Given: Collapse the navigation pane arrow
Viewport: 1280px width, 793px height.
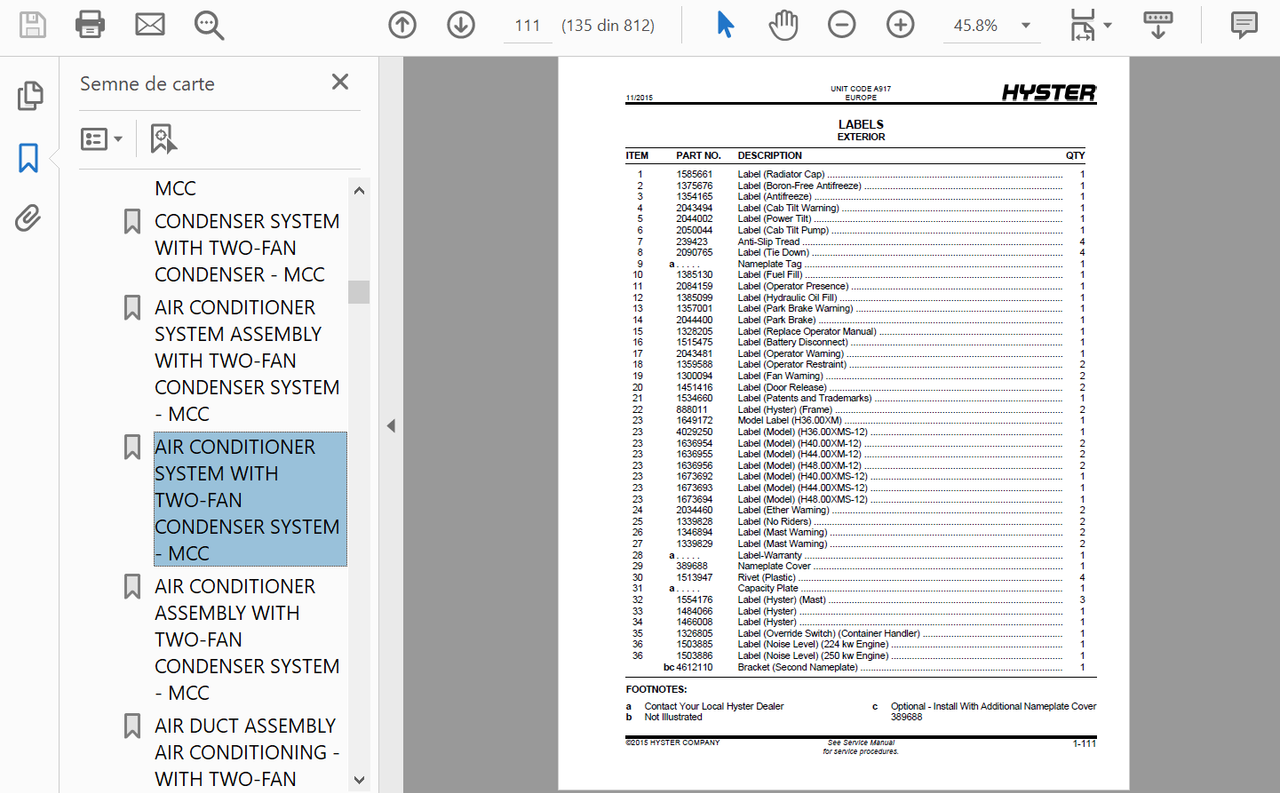Looking at the screenshot, I should tap(391, 426).
